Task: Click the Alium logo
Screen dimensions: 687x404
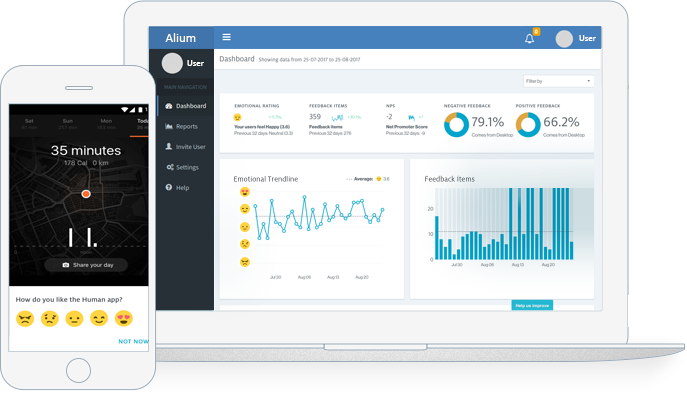Action: click(x=181, y=38)
